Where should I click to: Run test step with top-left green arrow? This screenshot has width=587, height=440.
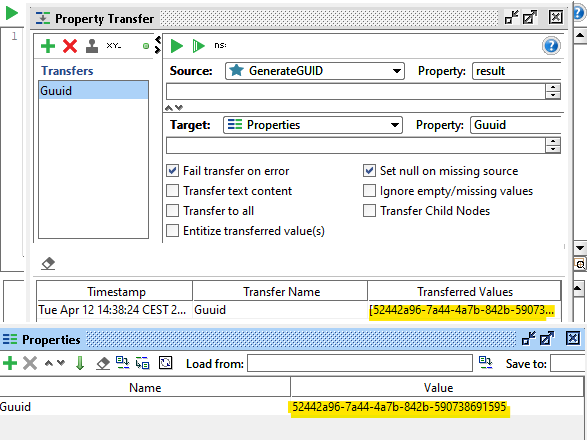12,13
